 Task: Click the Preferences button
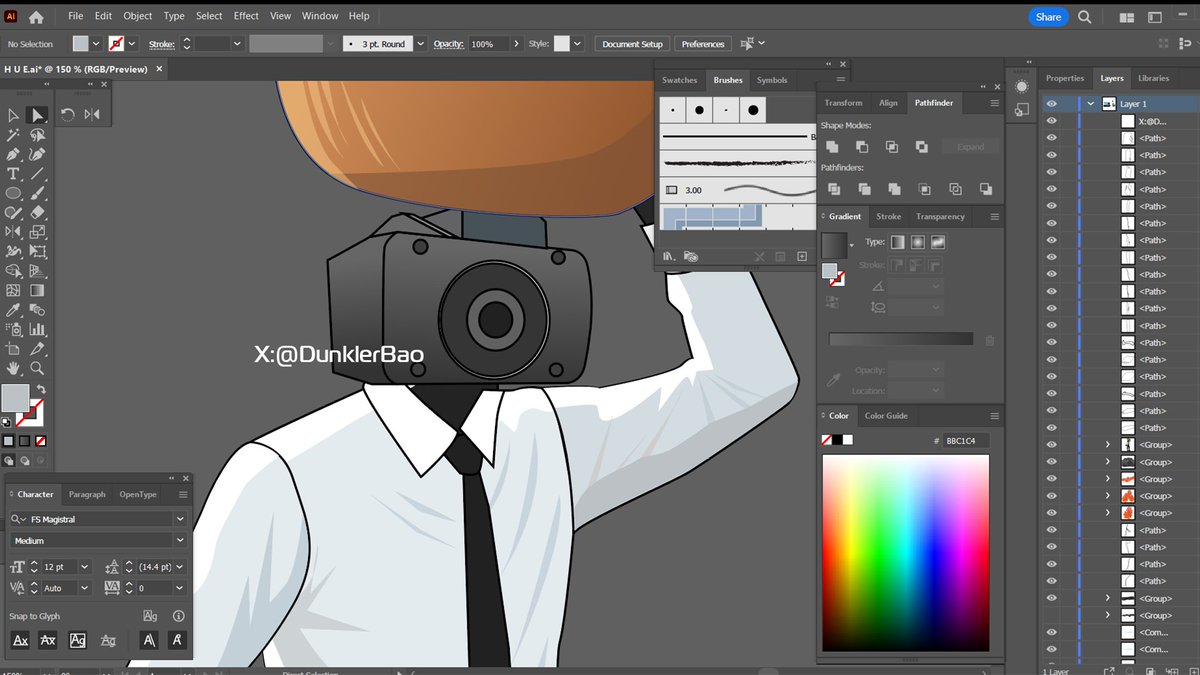click(x=703, y=44)
